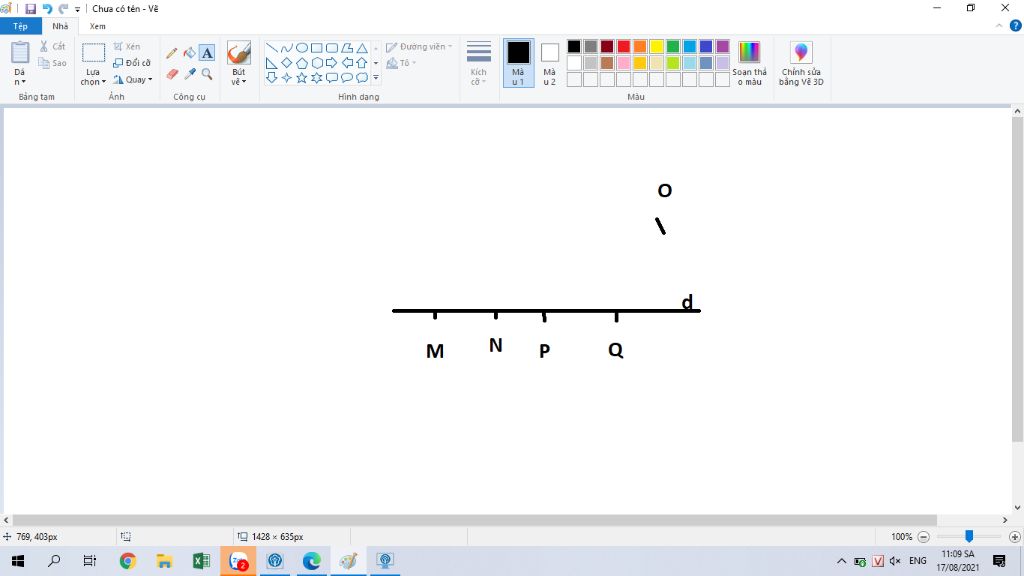The height and width of the screenshot is (576, 1024).
Task: Open the Paint help question mark
Action: pos(1016,26)
